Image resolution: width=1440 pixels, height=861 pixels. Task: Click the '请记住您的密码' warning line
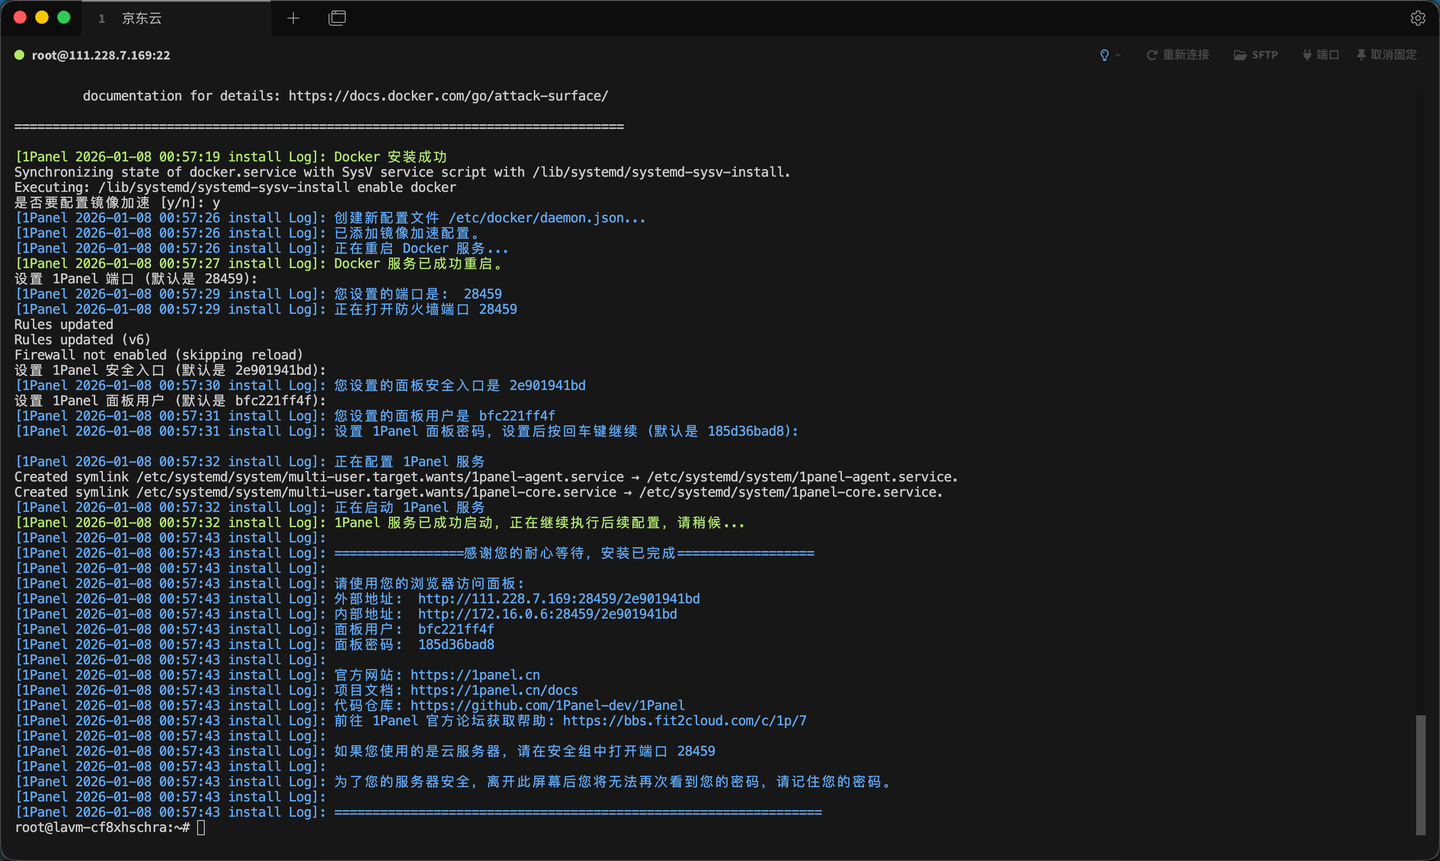coord(455,782)
